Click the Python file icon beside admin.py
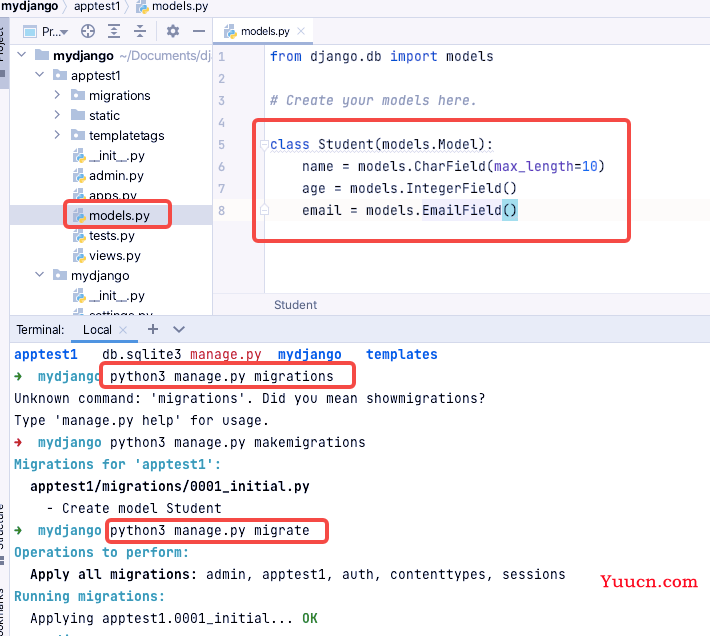The width and height of the screenshot is (710, 636). [x=79, y=176]
